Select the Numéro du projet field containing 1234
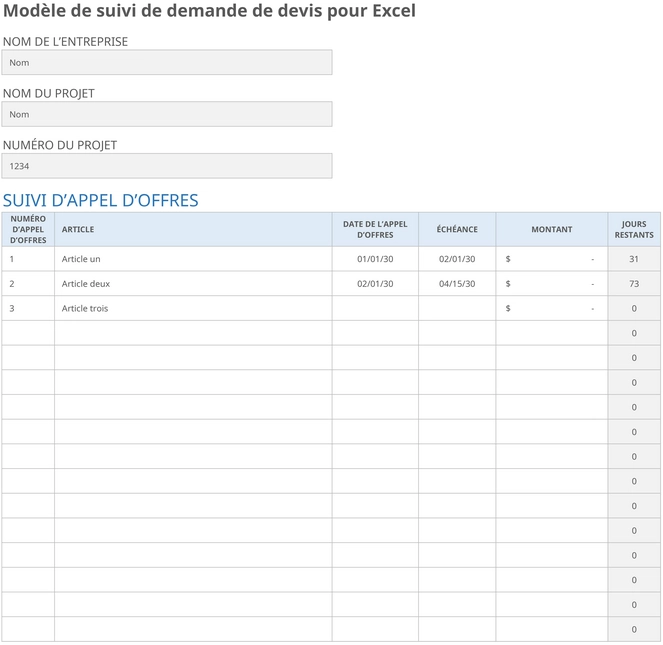The width and height of the screenshot is (663, 645). [167, 166]
